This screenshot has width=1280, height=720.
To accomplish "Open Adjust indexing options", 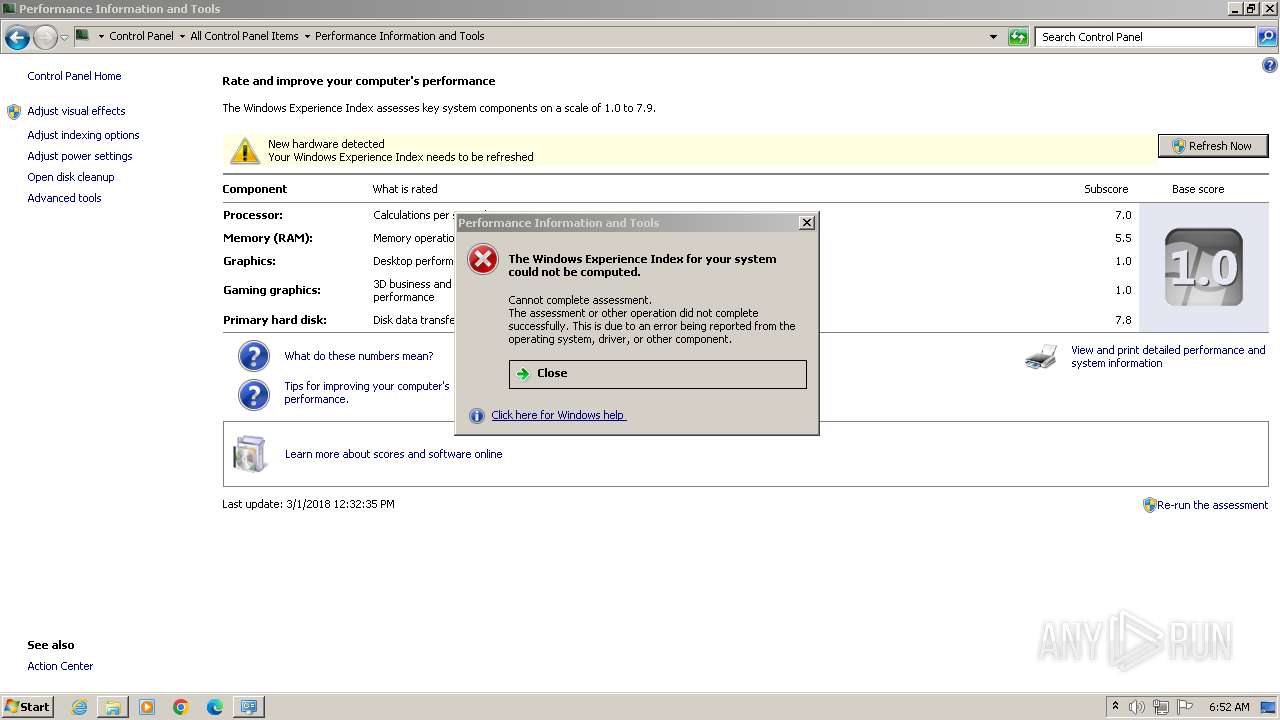I will point(83,135).
